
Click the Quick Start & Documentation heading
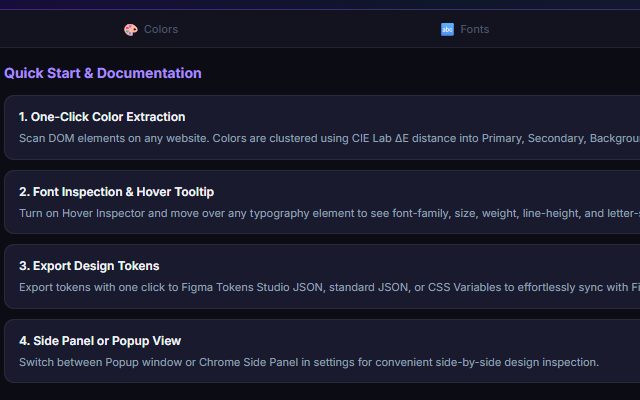[x=103, y=73]
